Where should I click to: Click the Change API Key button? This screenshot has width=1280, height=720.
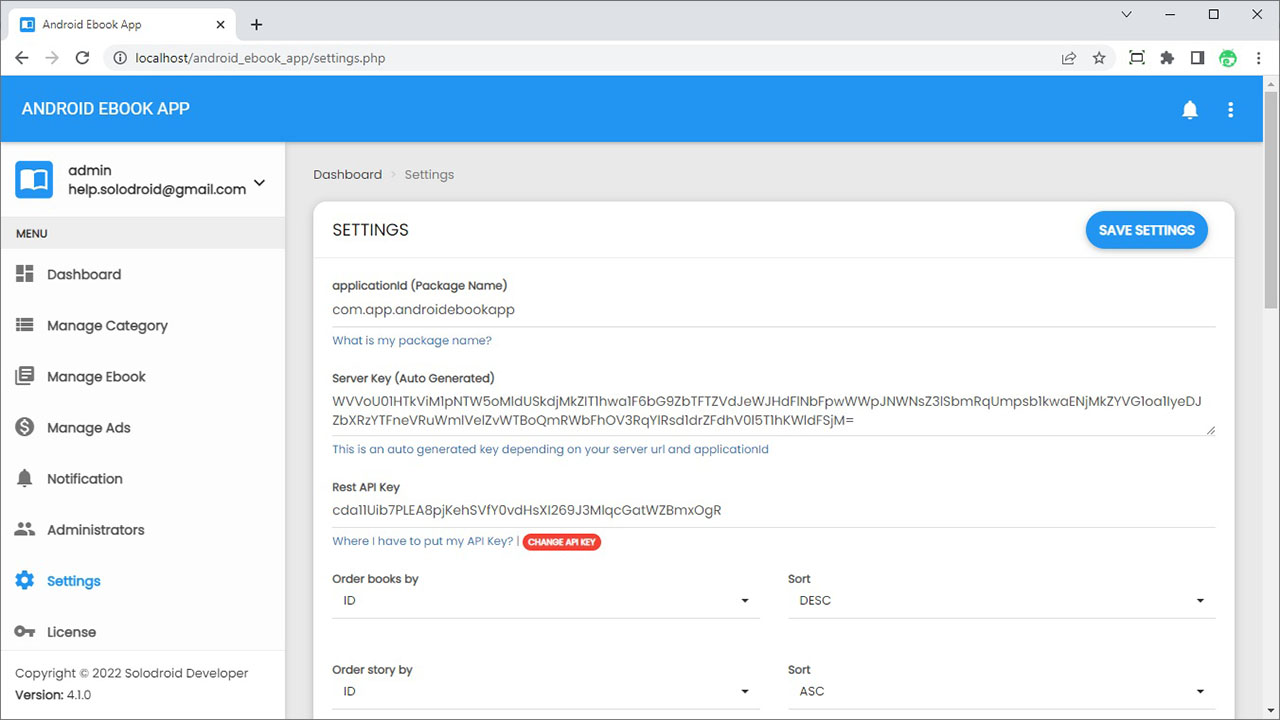[561, 542]
